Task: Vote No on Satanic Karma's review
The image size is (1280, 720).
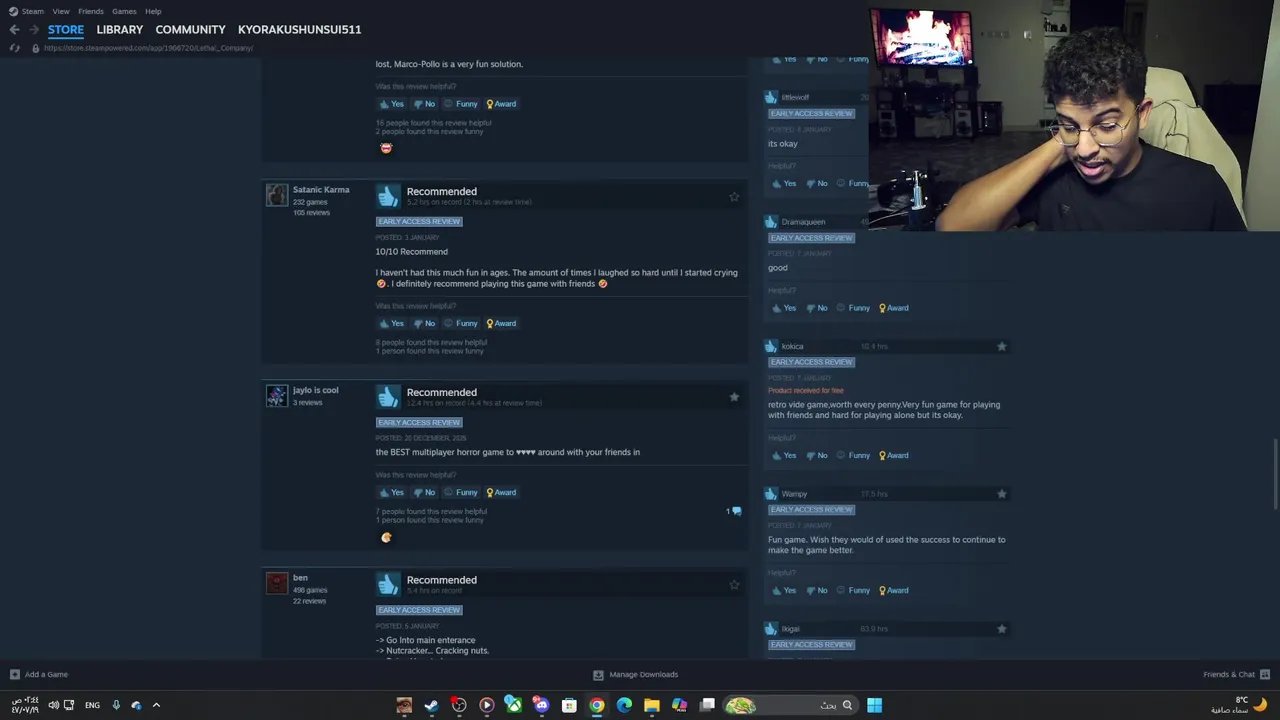Action: (424, 323)
